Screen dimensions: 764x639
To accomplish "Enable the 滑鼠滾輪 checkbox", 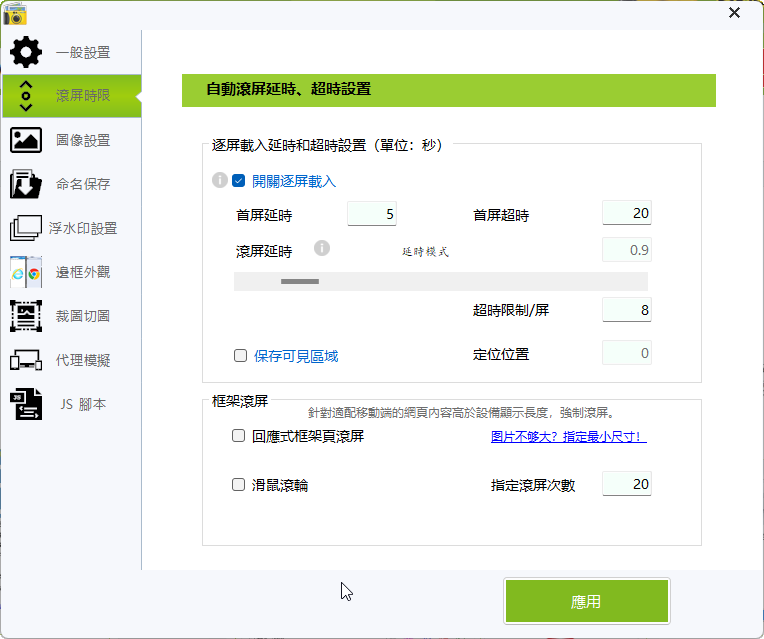I will [x=238, y=484].
